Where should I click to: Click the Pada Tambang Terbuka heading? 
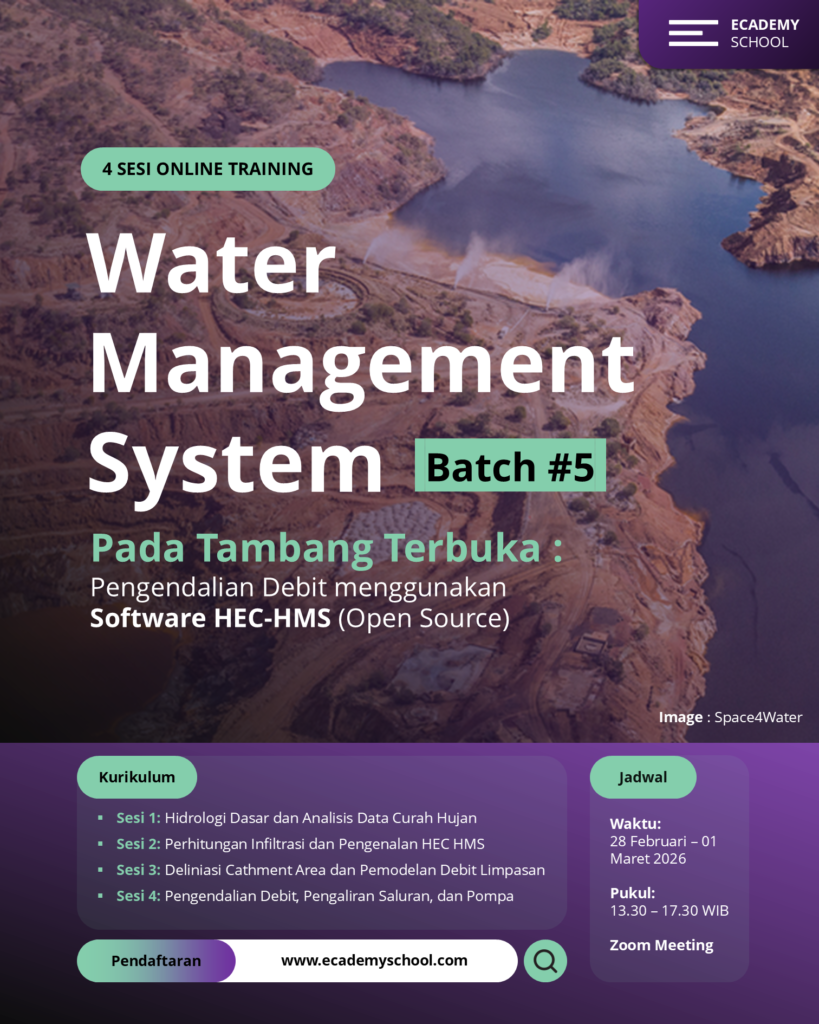(326, 548)
